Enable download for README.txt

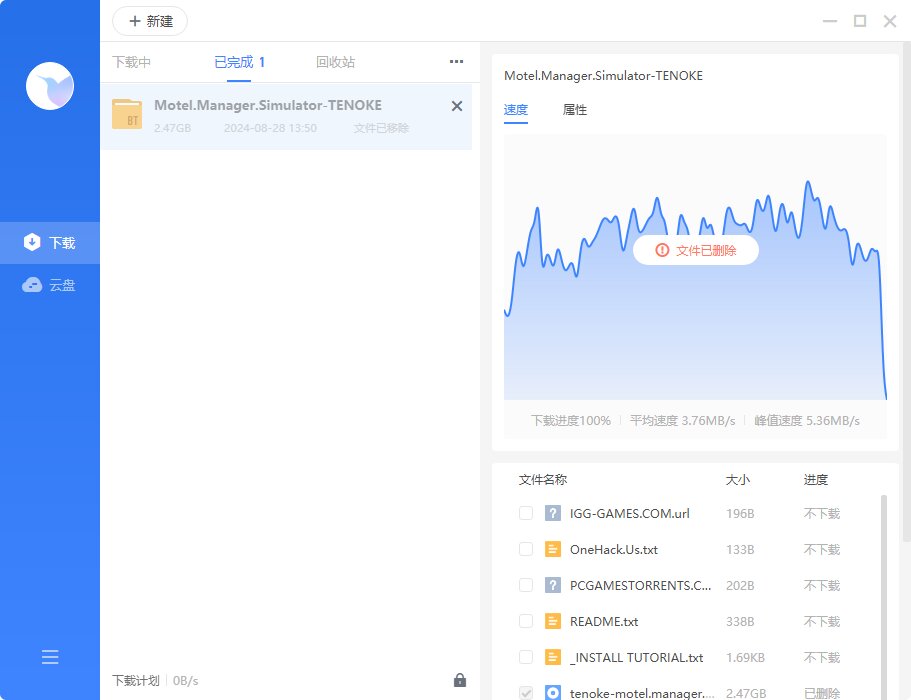click(525, 621)
